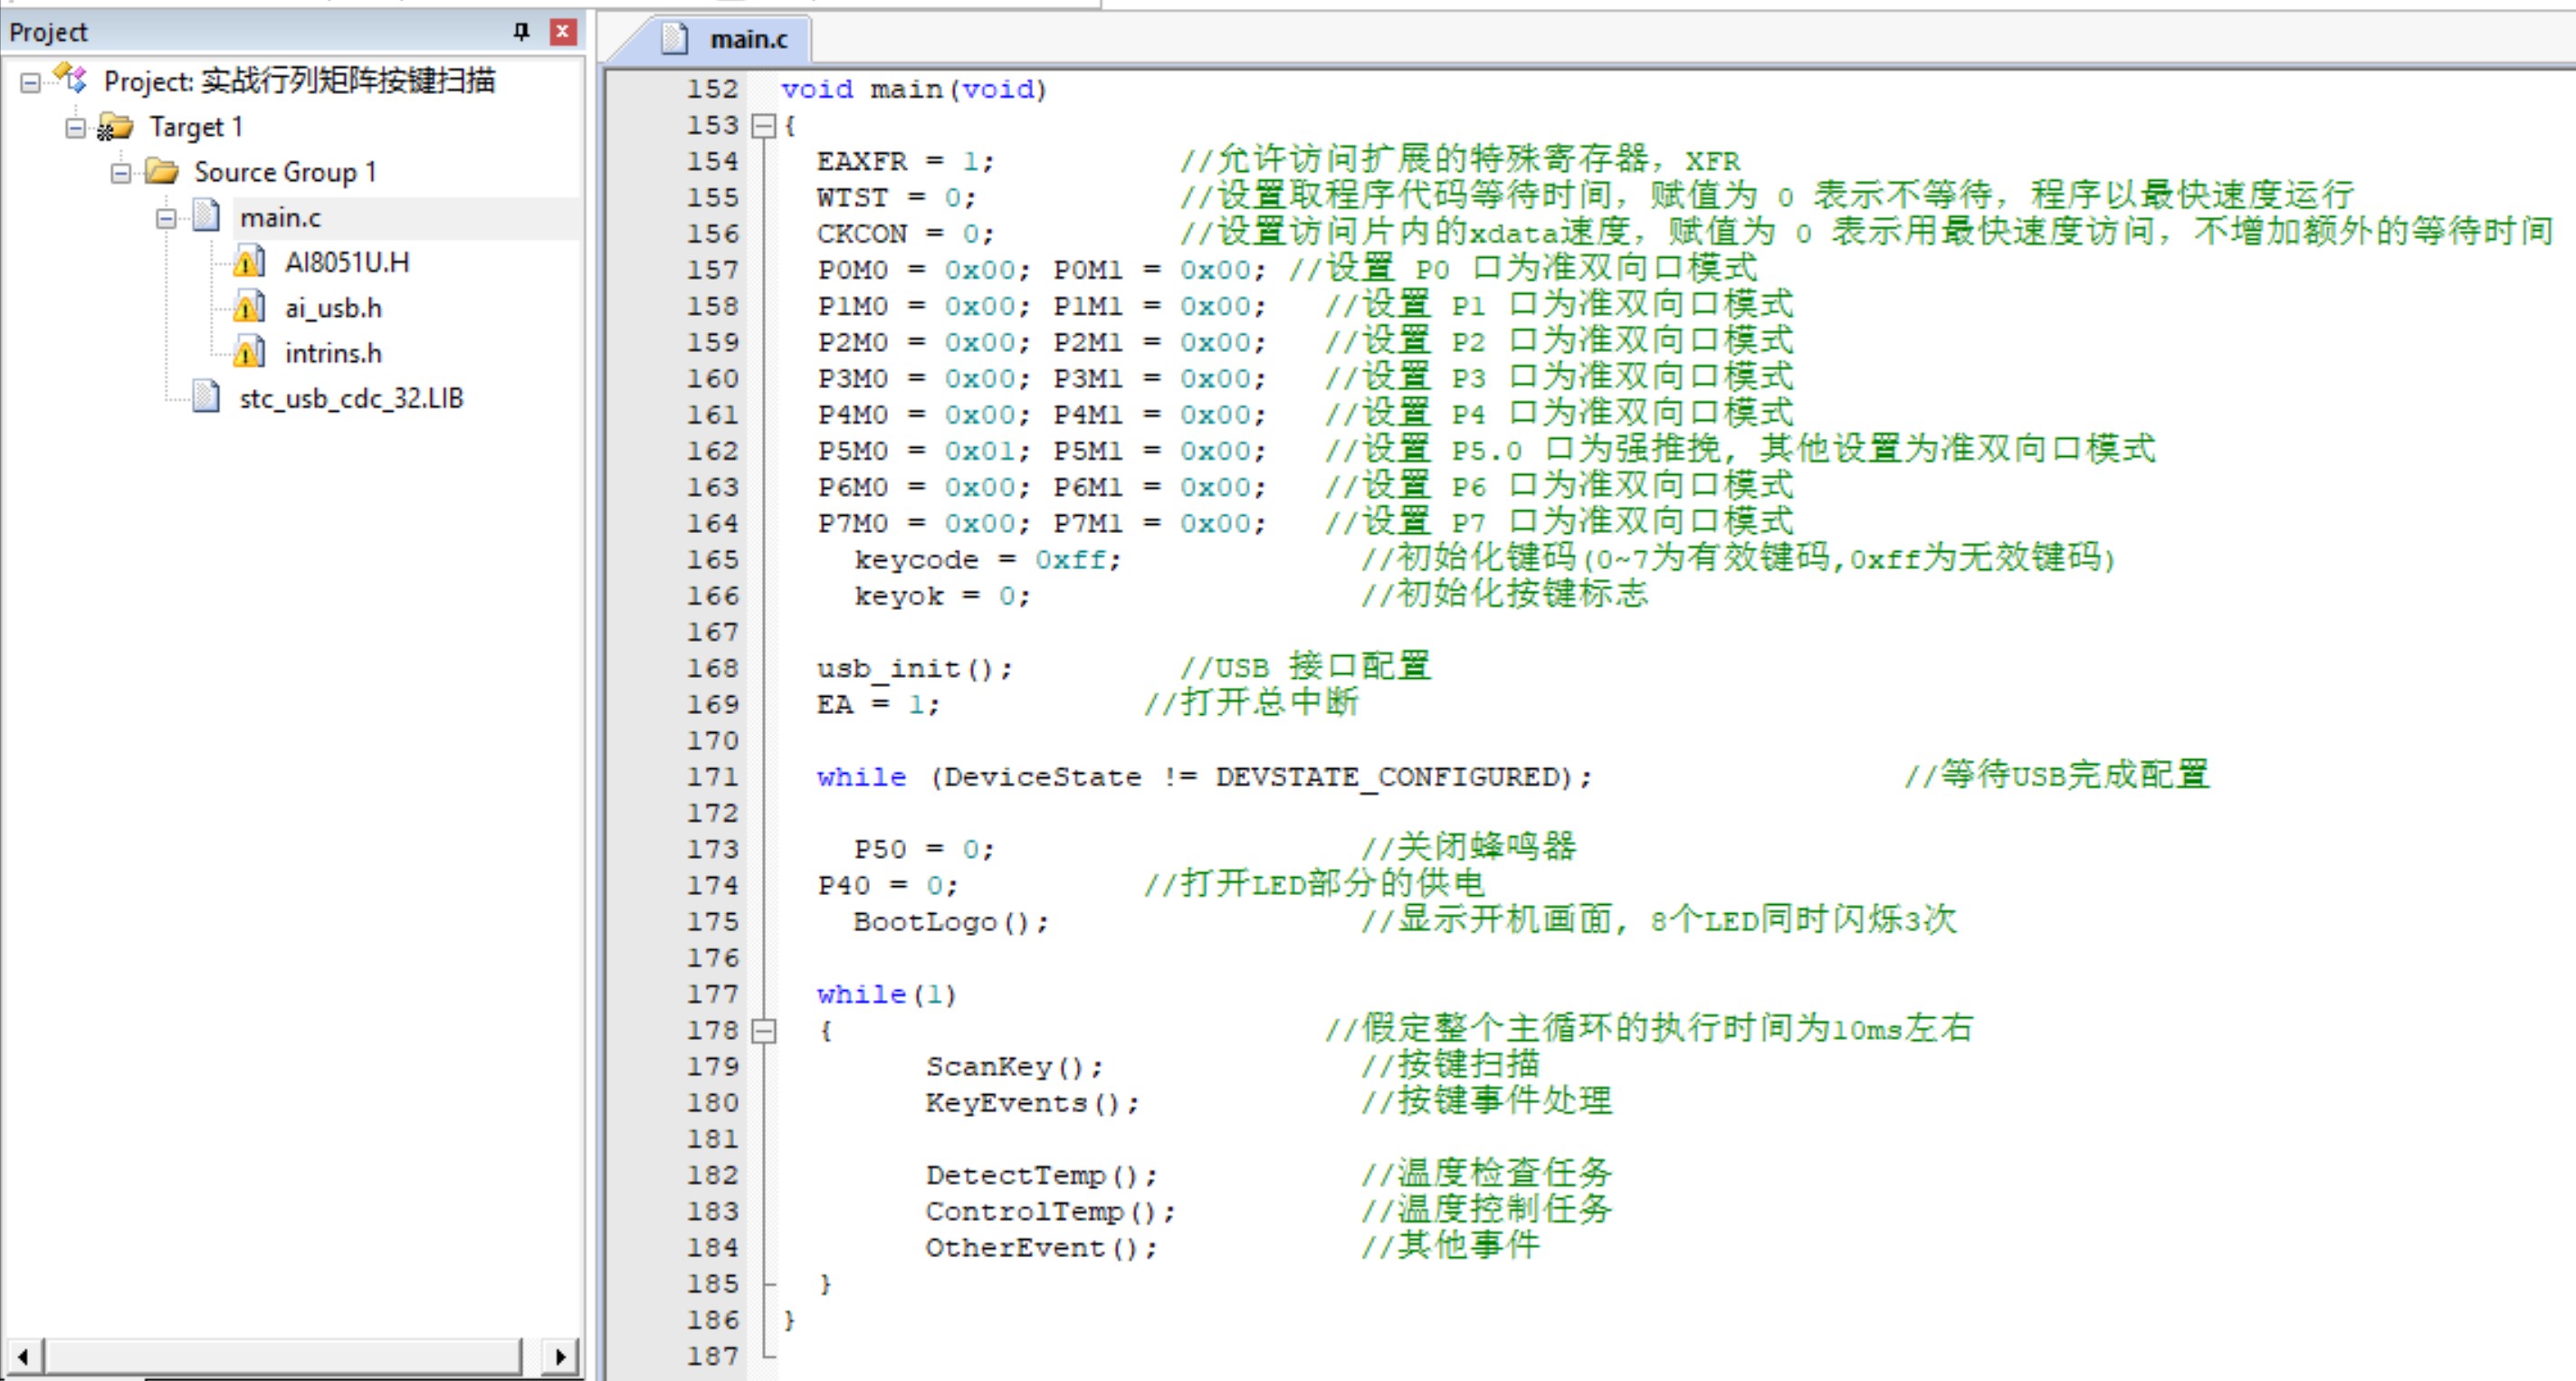Click 'P0M1 = 0x00;' code text

tap(1159, 270)
